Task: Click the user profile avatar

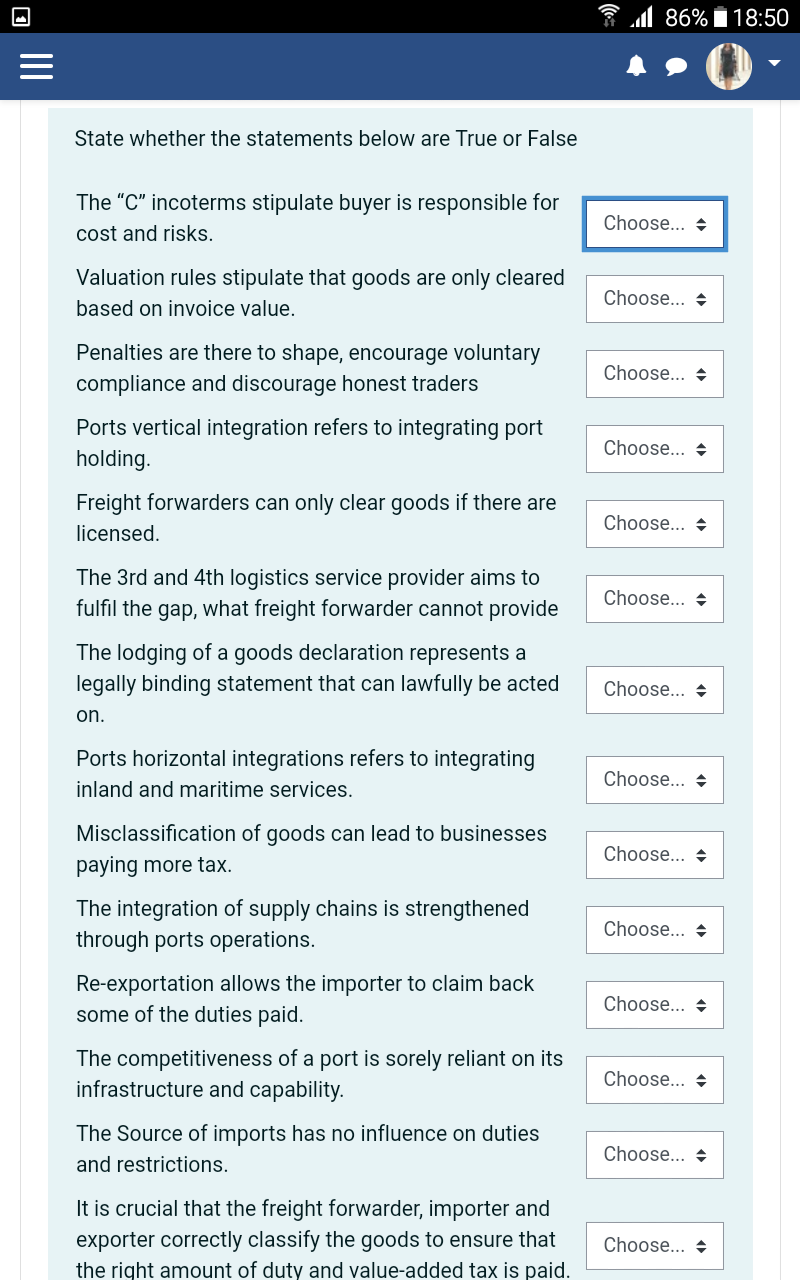Action: point(729,66)
